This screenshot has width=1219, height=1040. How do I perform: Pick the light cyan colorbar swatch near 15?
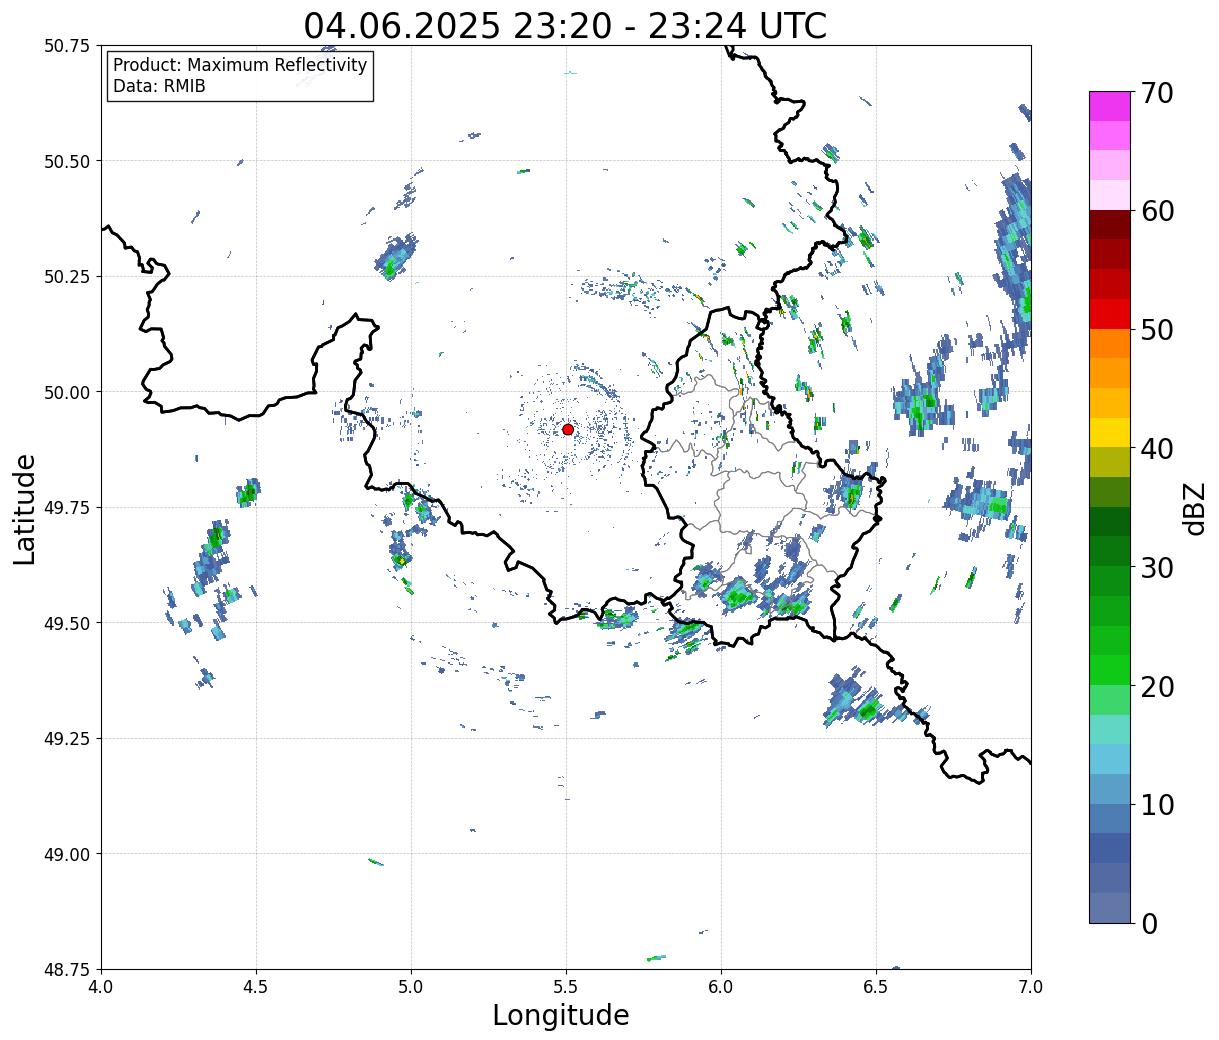pos(1110,729)
